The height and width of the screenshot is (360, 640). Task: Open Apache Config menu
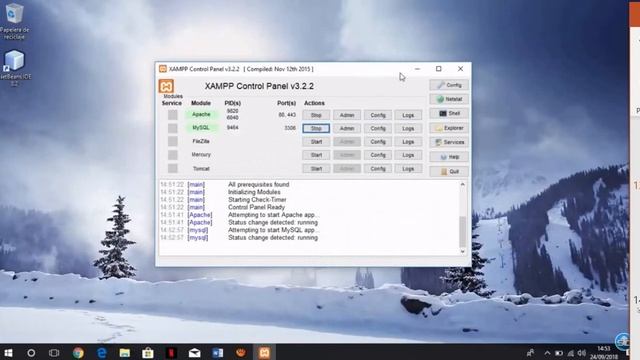point(378,115)
